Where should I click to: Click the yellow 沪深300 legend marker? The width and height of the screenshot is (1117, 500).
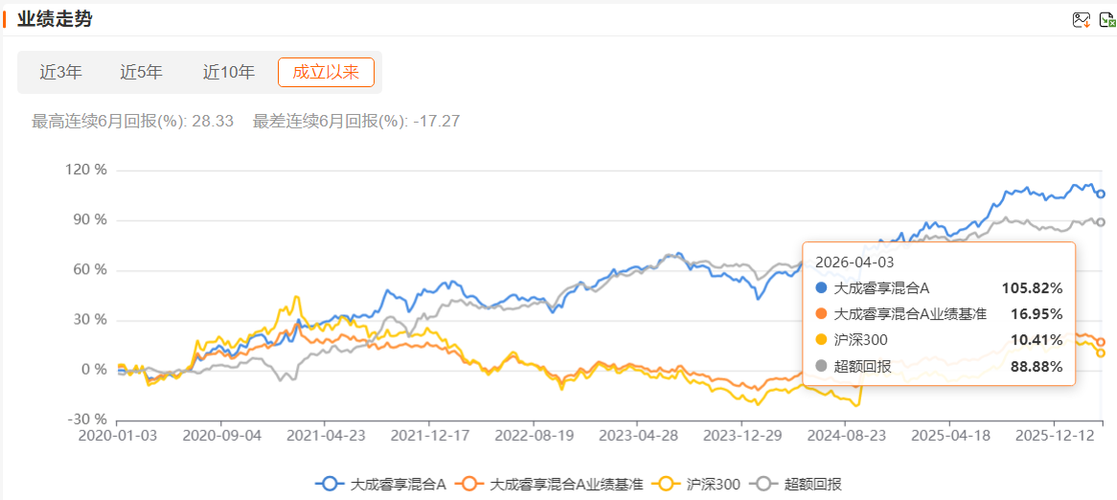click(665, 484)
